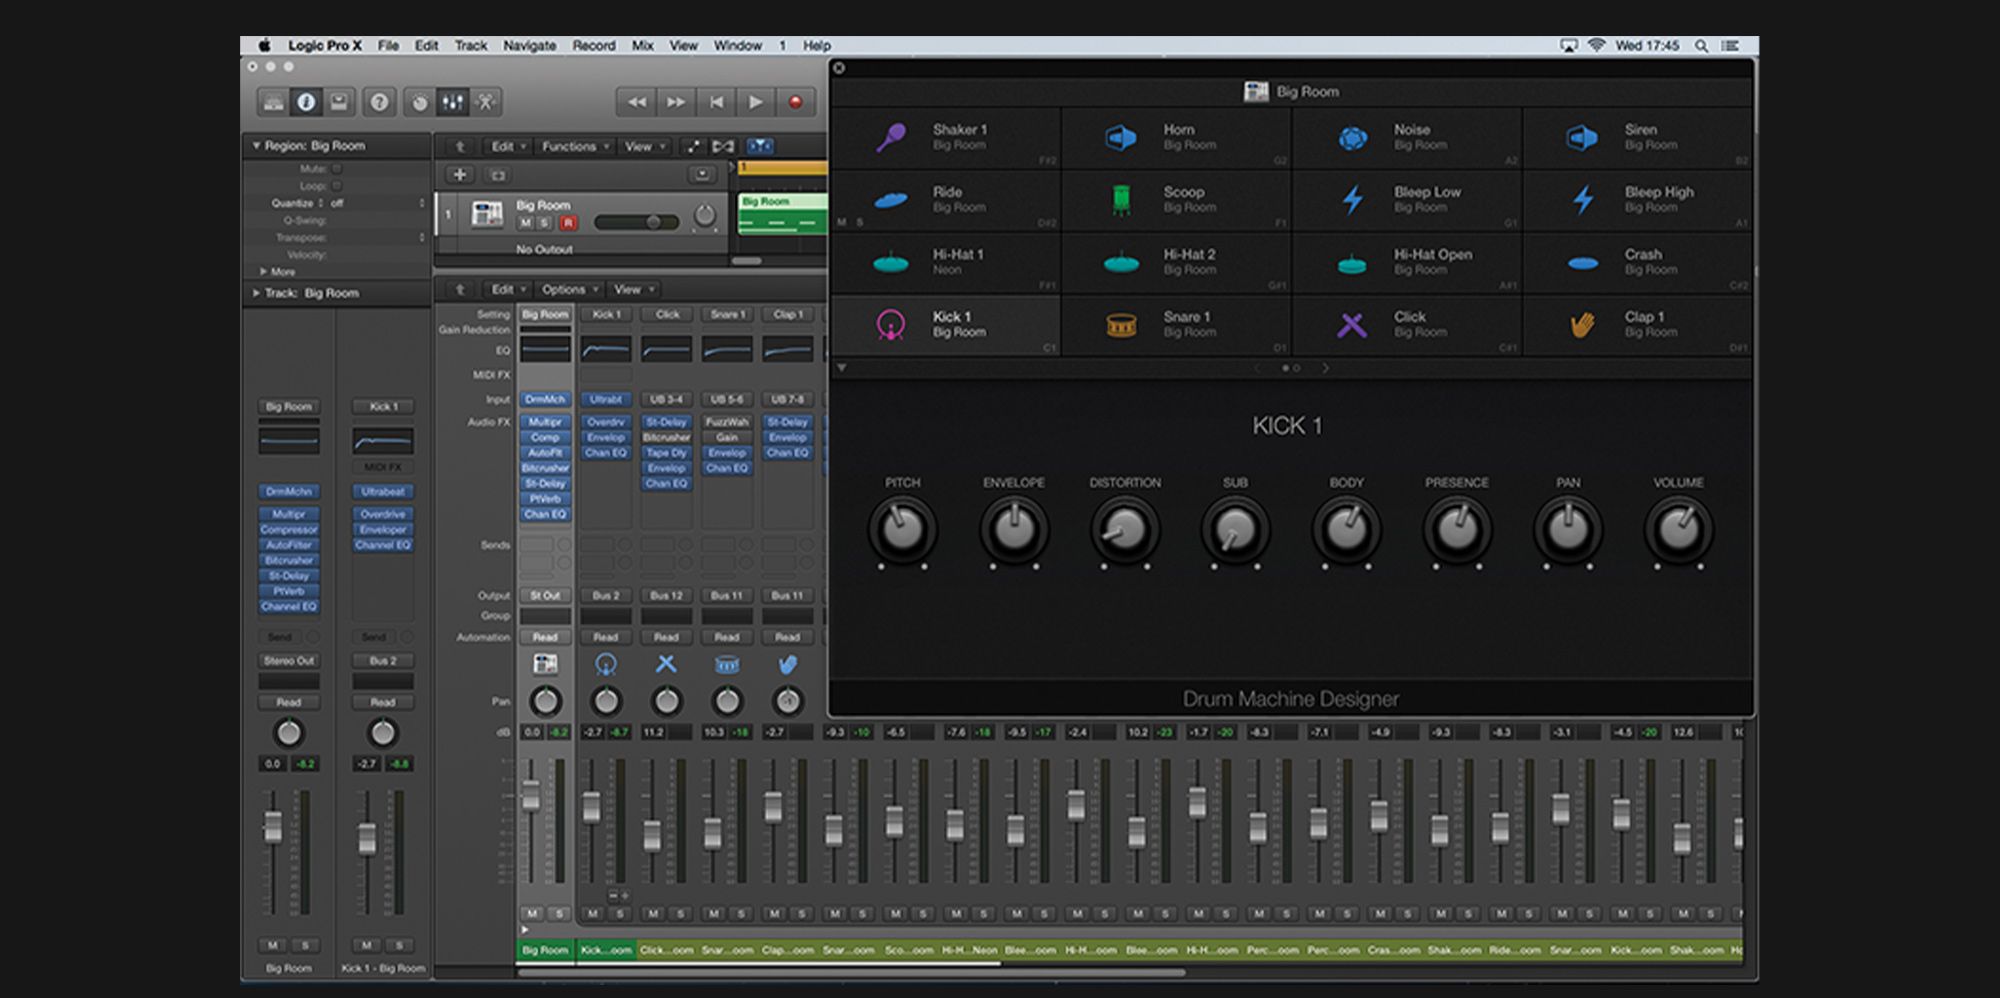The height and width of the screenshot is (998, 2000).
Task: Select the Siren drum pad
Action: tap(1637, 137)
